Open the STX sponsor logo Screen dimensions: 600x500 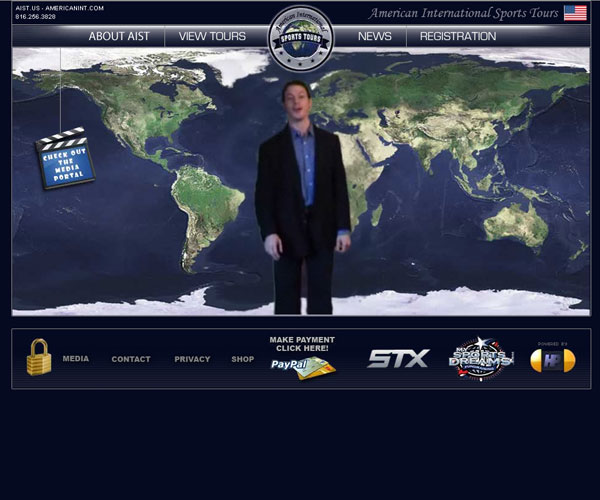(x=398, y=358)
